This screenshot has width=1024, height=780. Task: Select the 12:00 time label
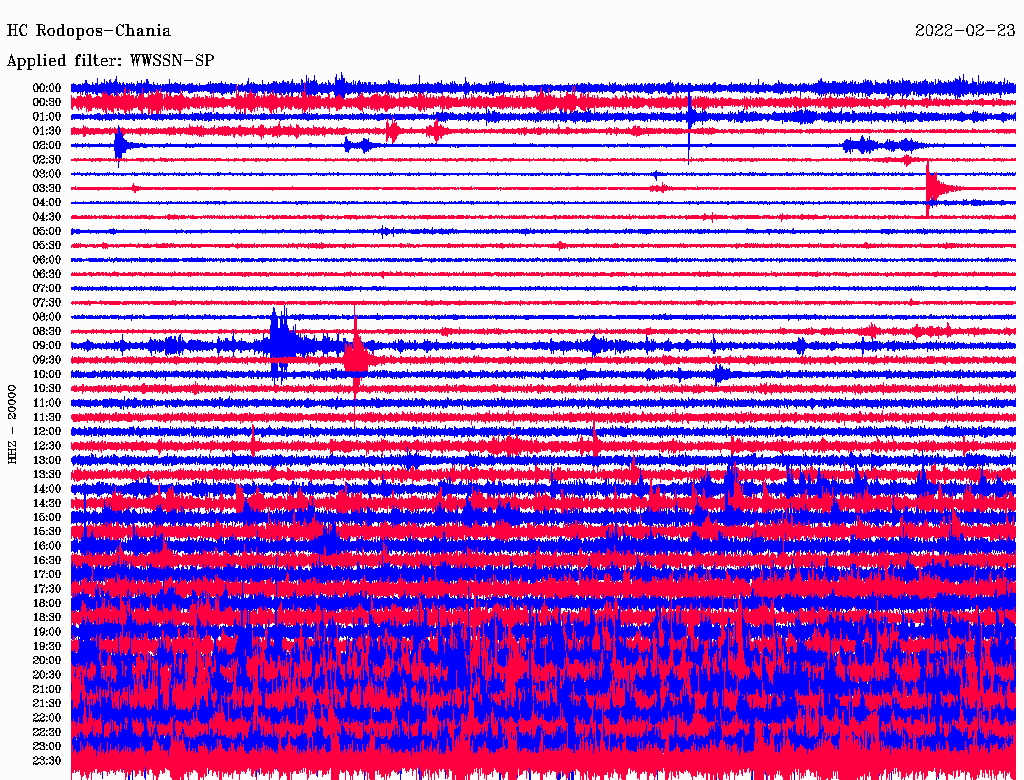pos(47,431)
